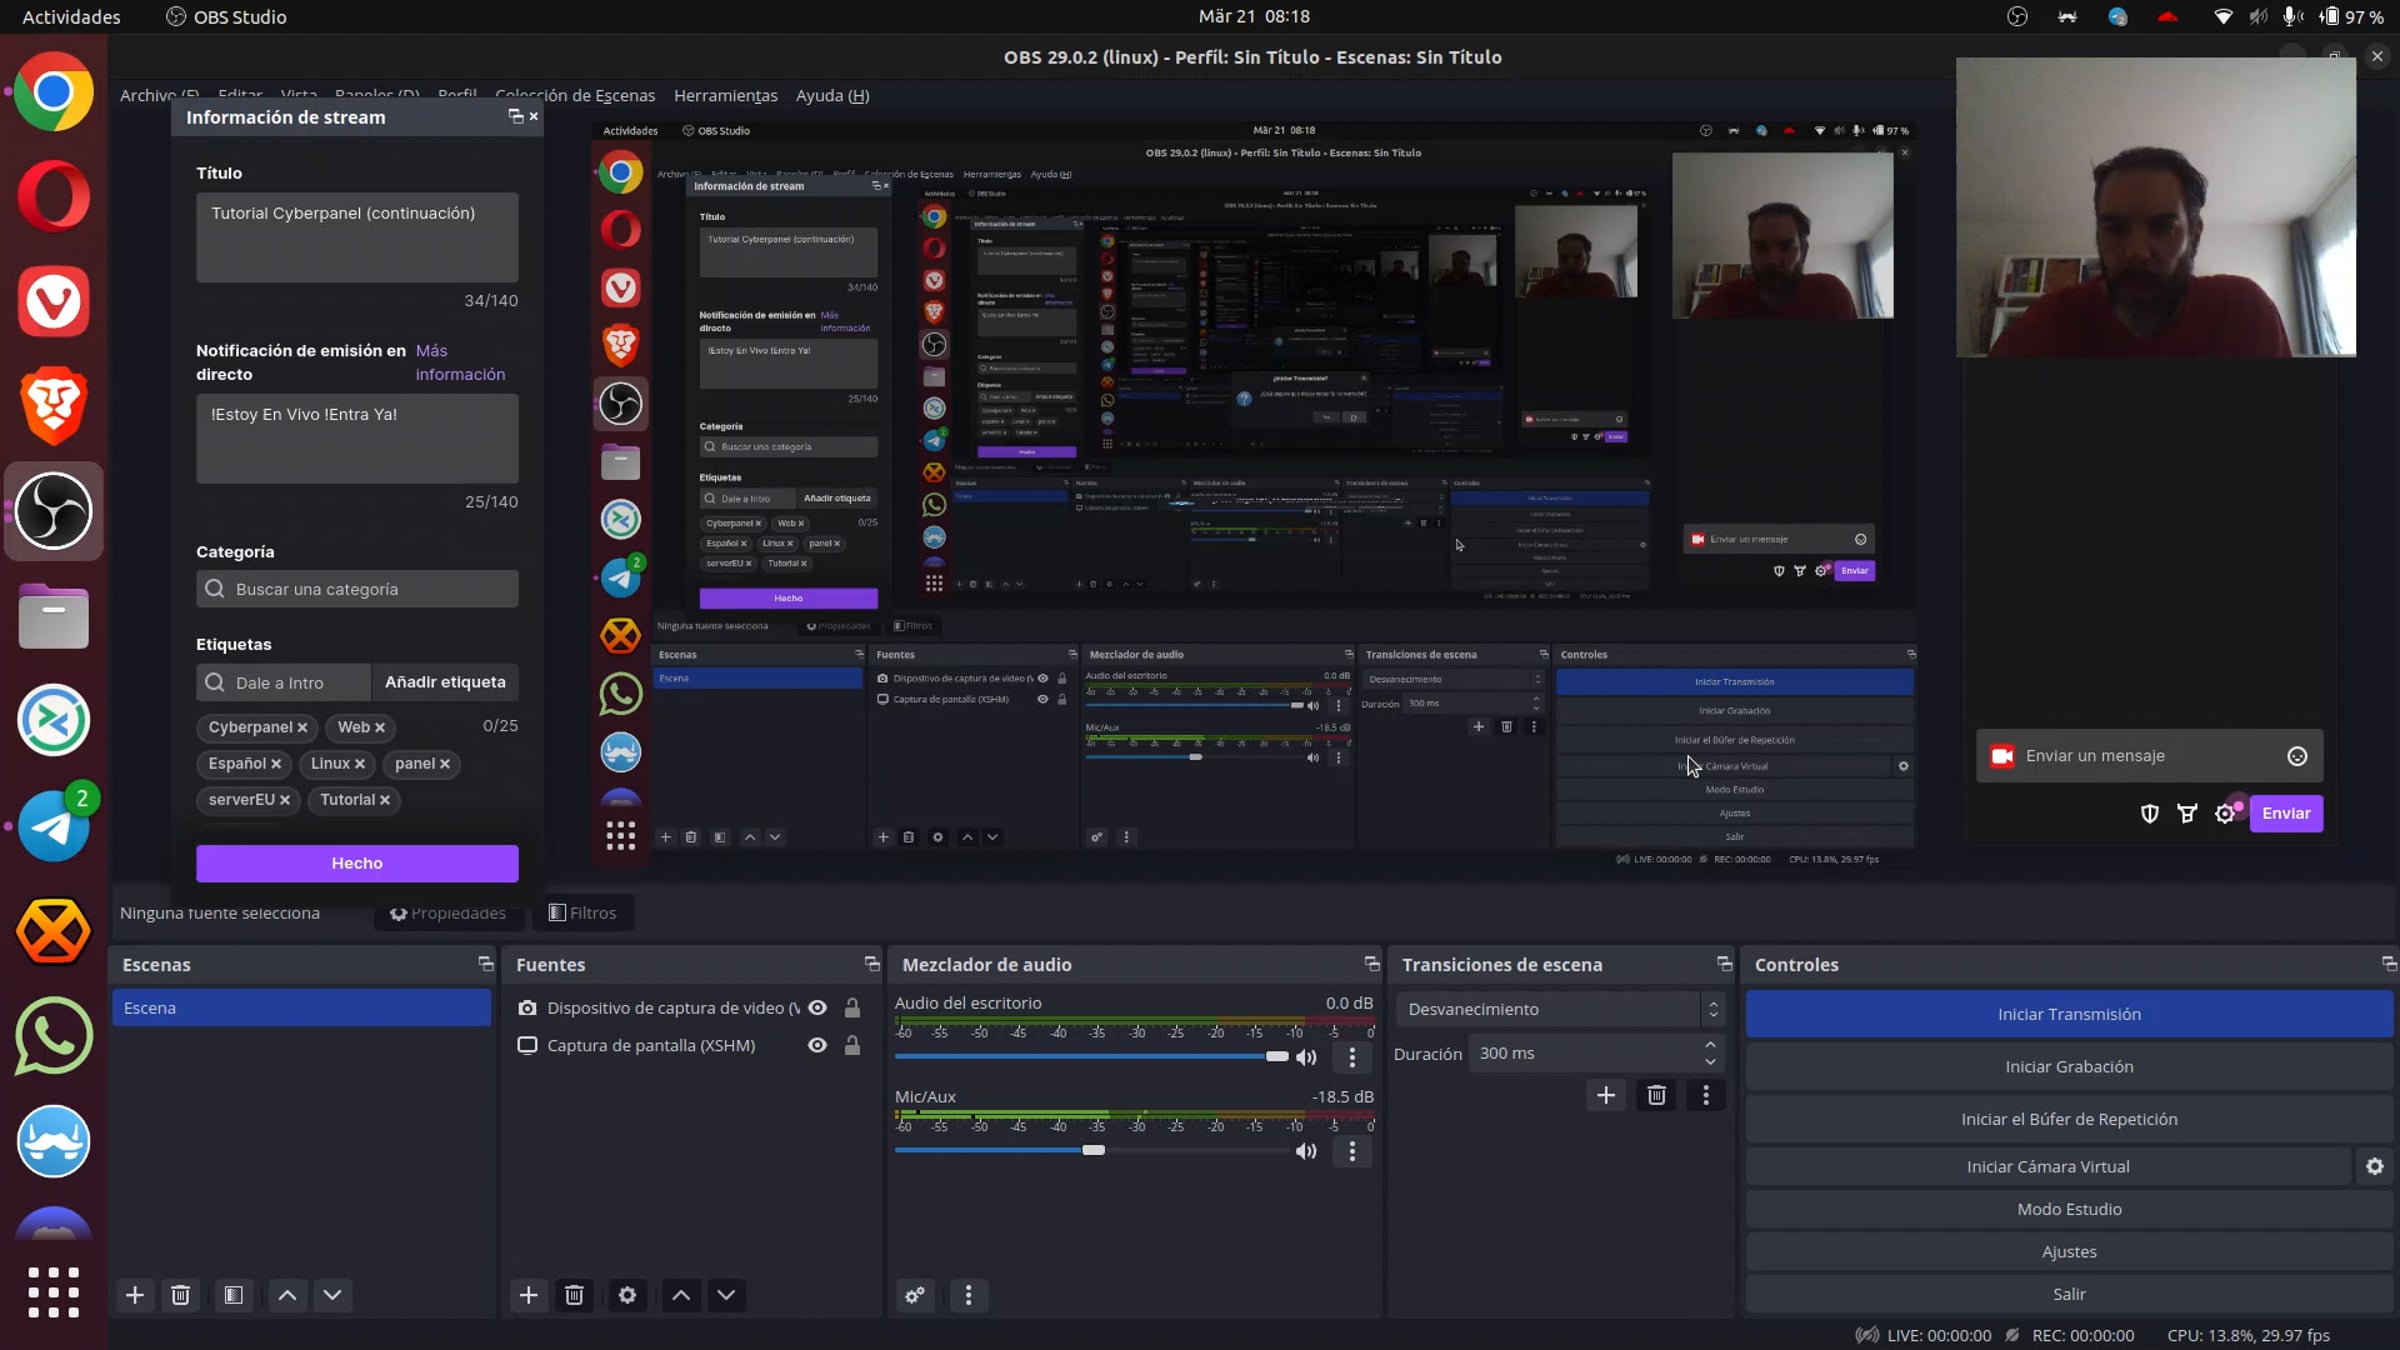
Task: Click the emoji icon in chat message box
Action: pos(2297,756)
